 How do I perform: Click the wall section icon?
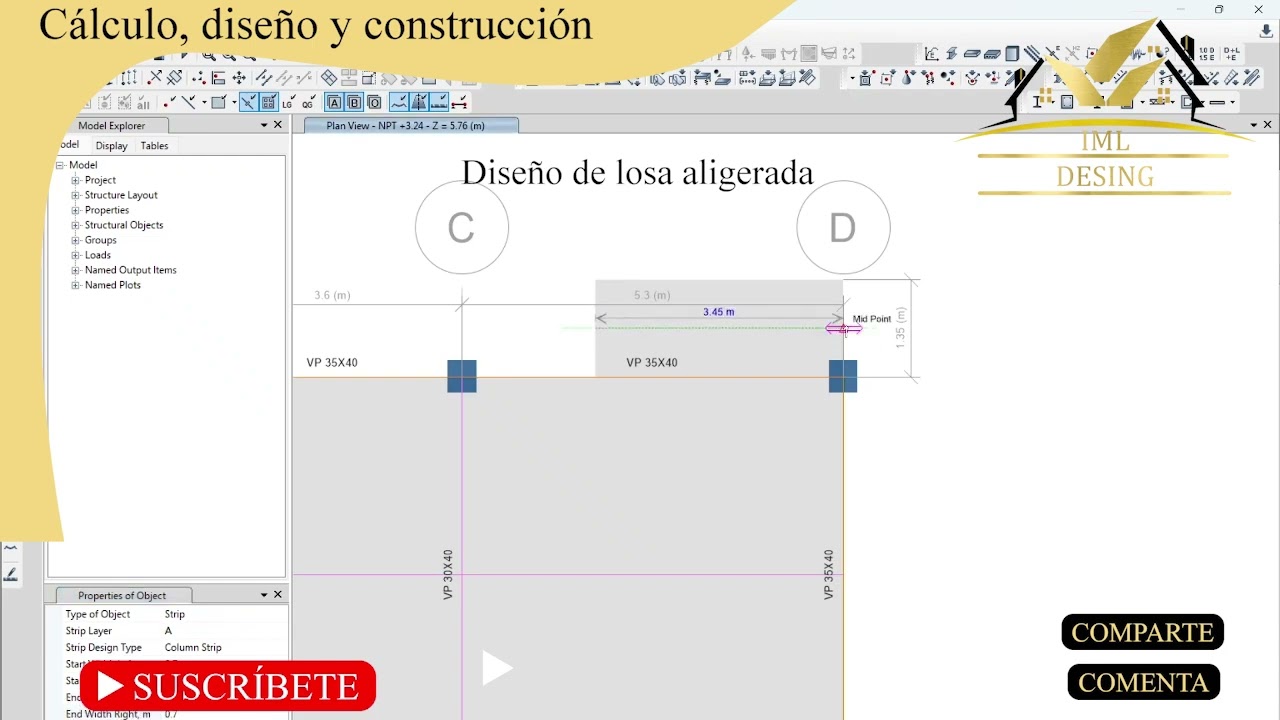coord(1012,54)
